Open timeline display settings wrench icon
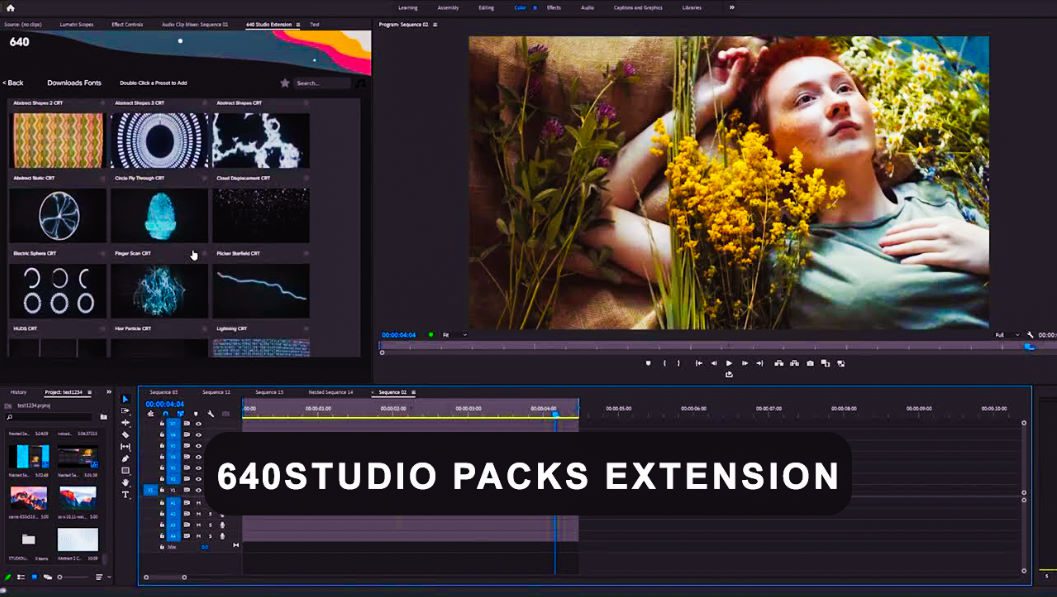 (x=211, y=414)
